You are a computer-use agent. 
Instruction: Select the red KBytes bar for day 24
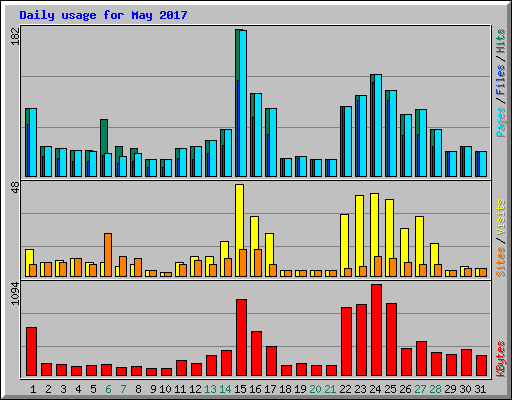coord(376,330)
